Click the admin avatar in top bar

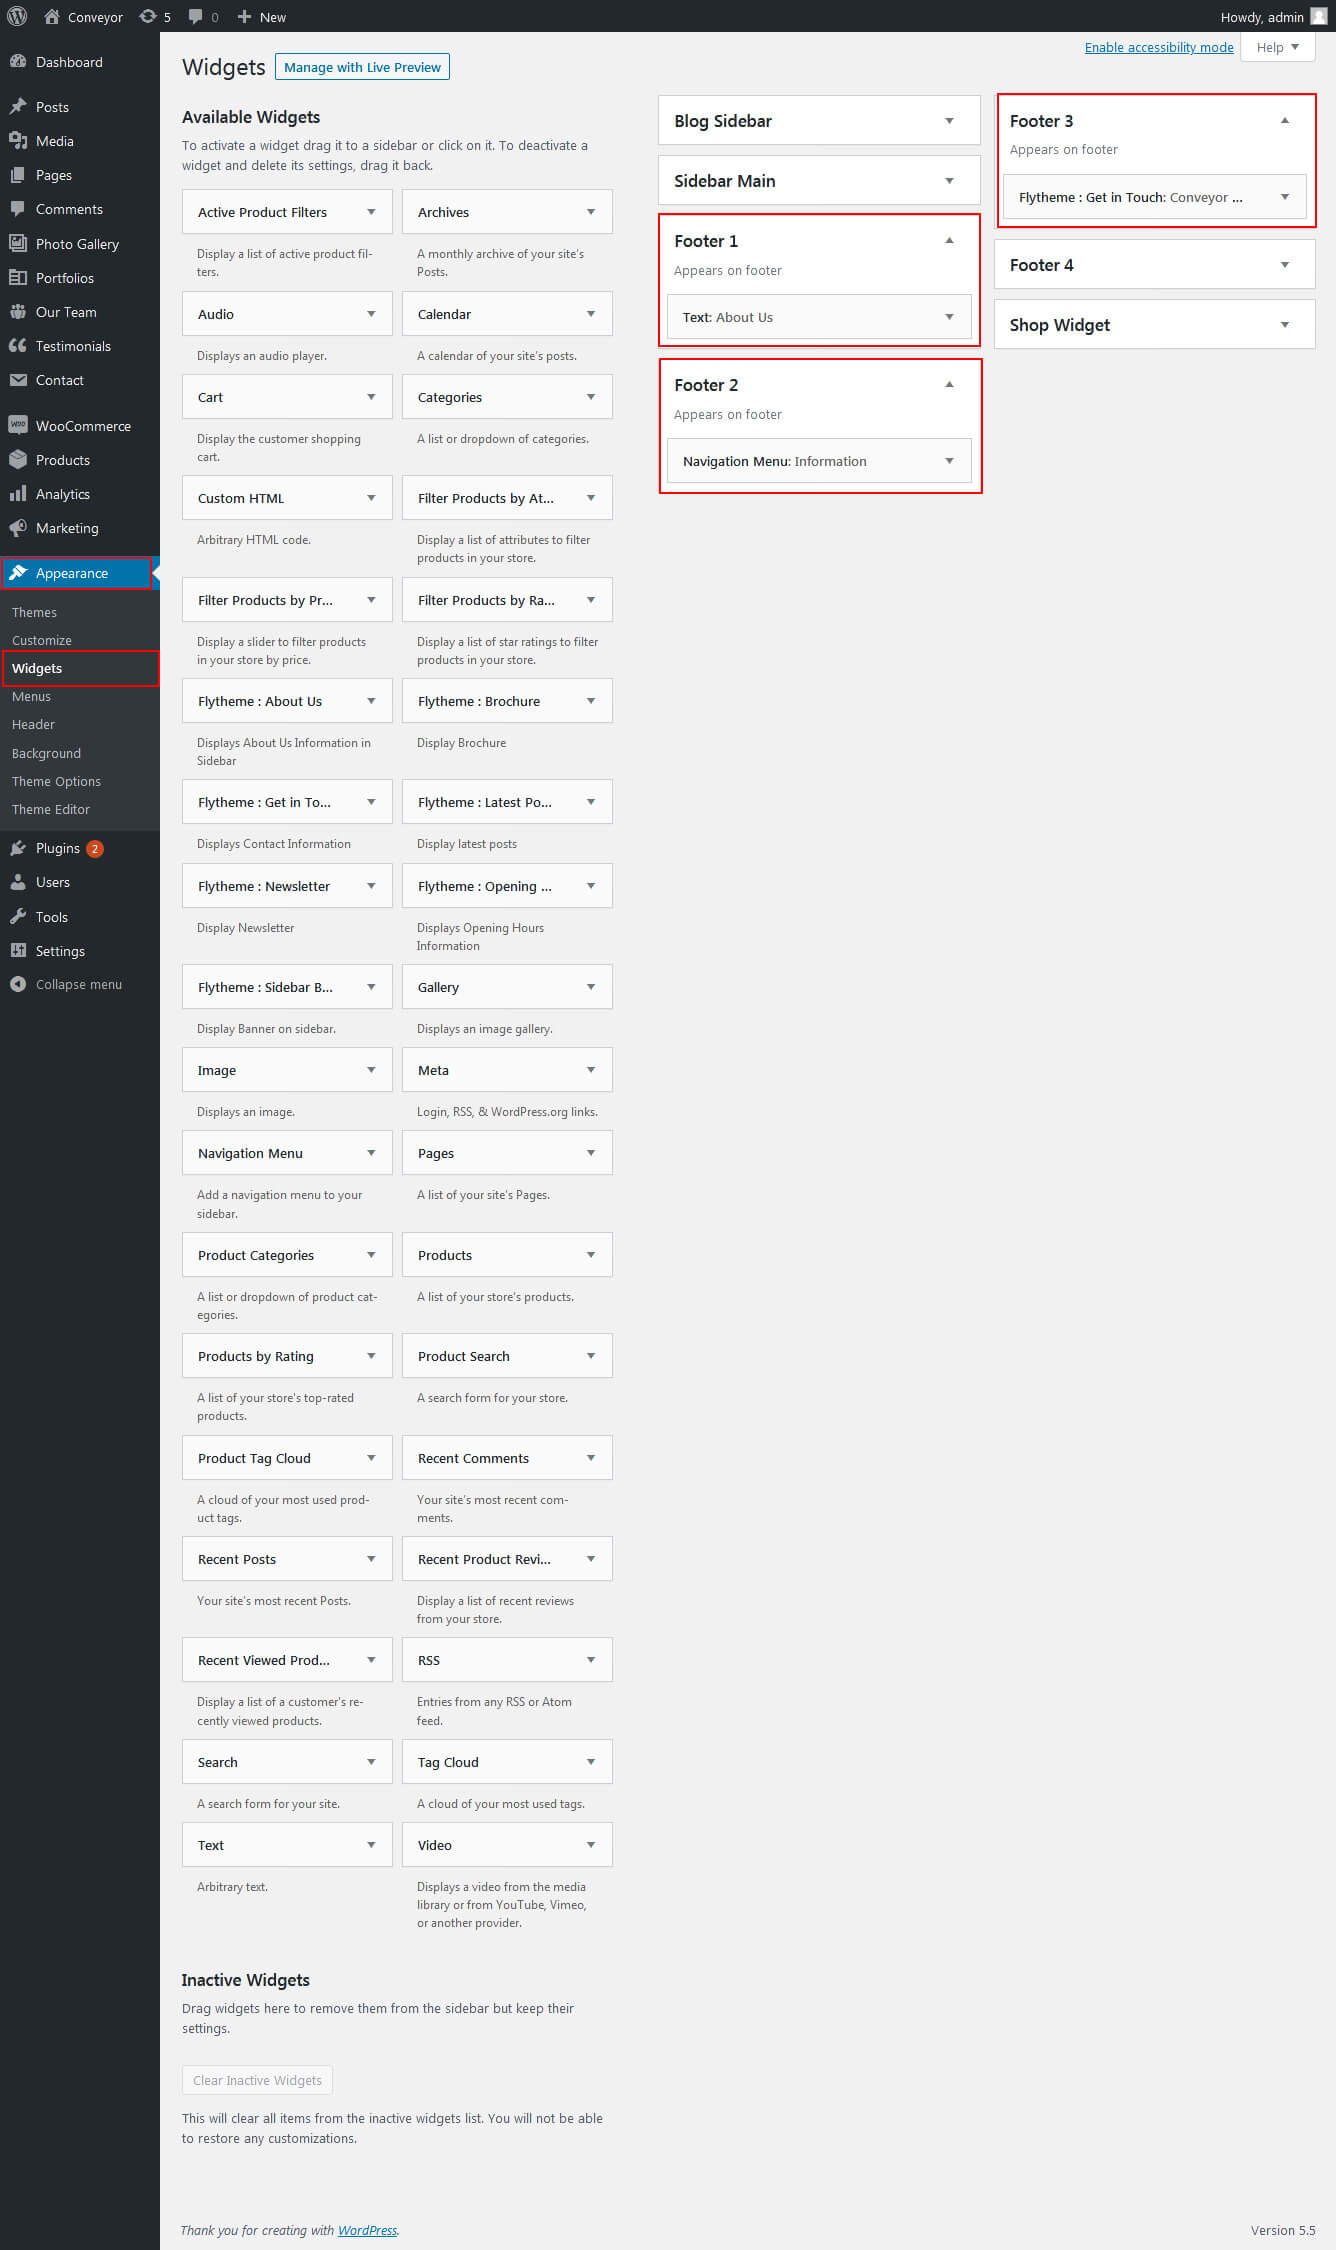[x=1318, y=16]
